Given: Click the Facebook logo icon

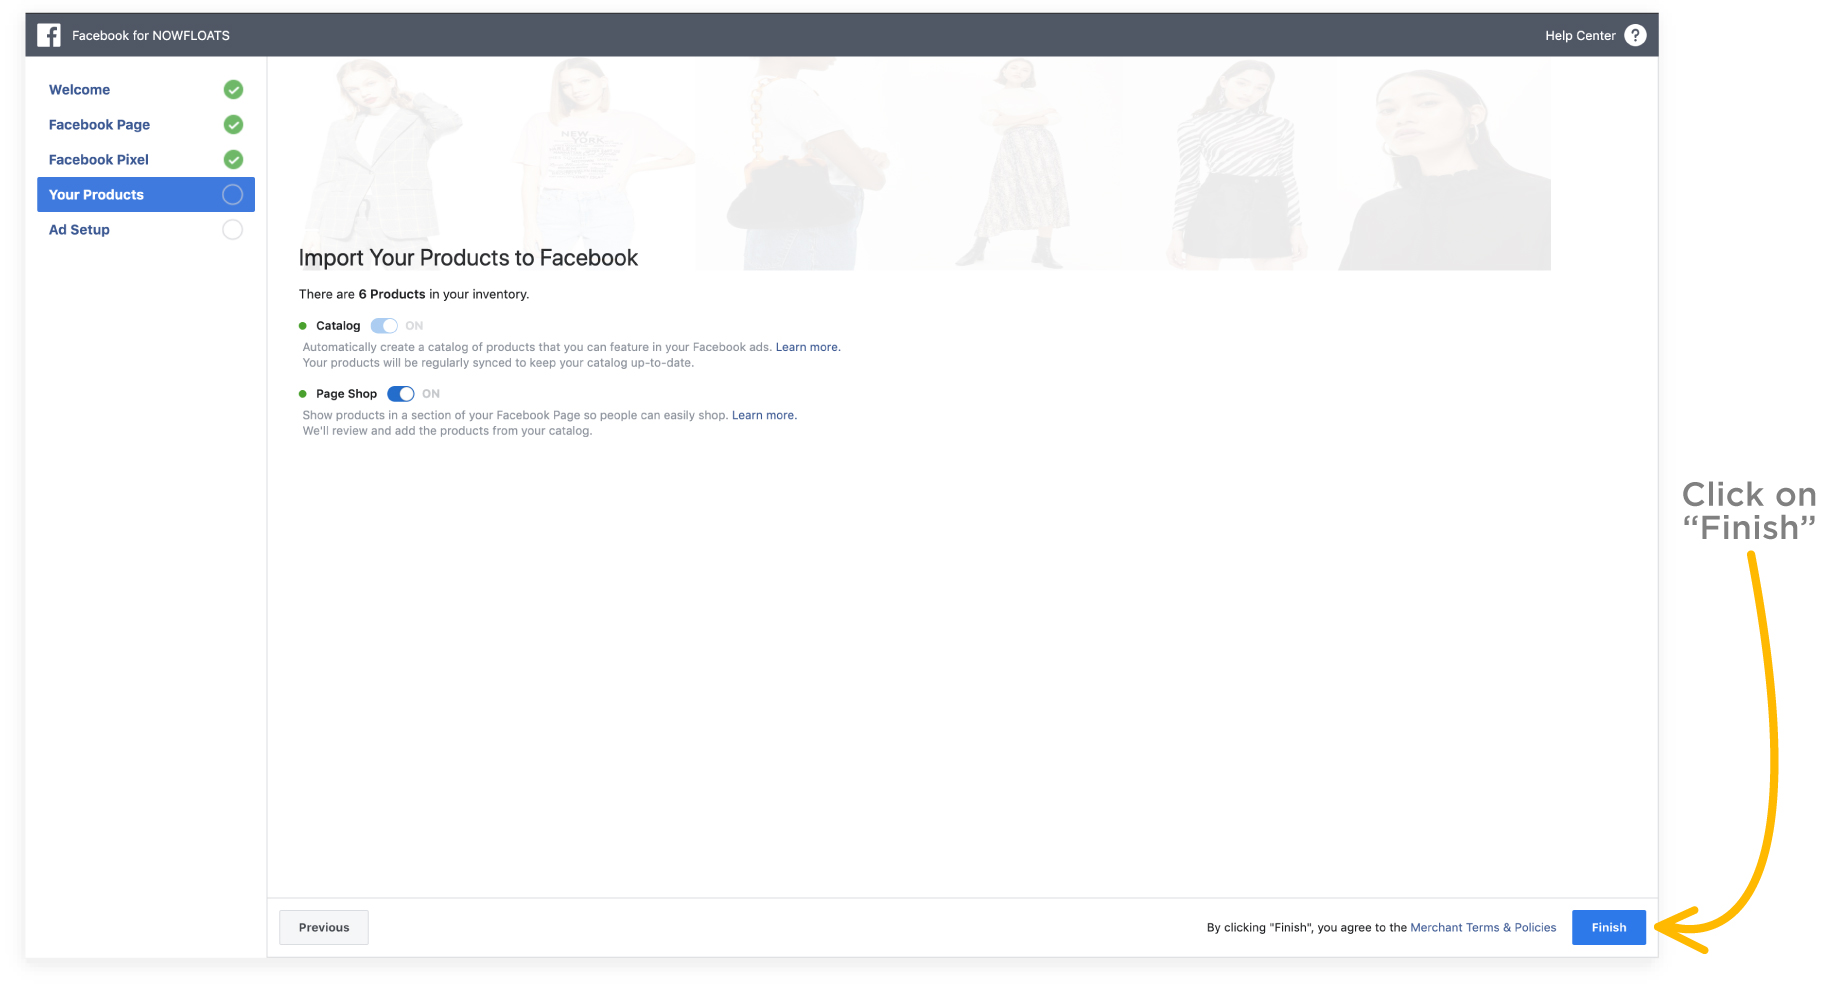Looking at the screenshot, I should pyautogui.click(x=49, y=35).
